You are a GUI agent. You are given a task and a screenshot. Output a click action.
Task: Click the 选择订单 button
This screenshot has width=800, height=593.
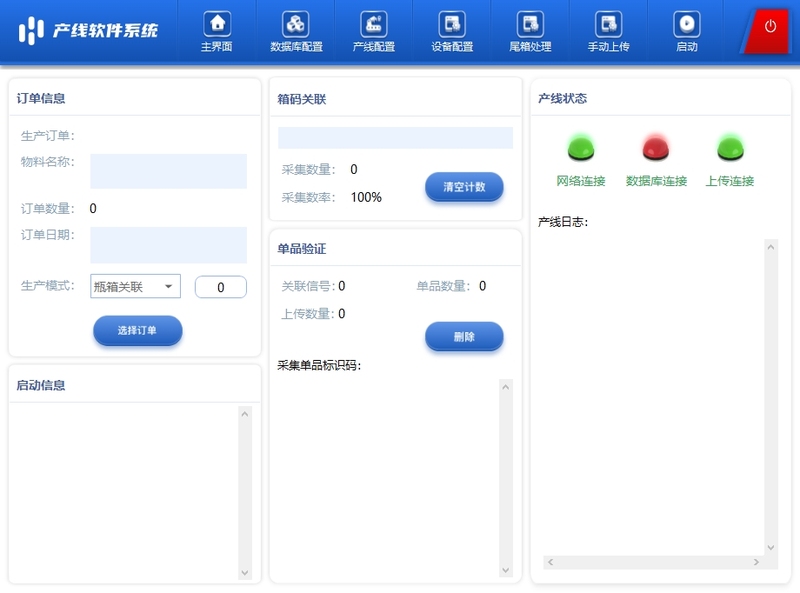pos(138,330)
